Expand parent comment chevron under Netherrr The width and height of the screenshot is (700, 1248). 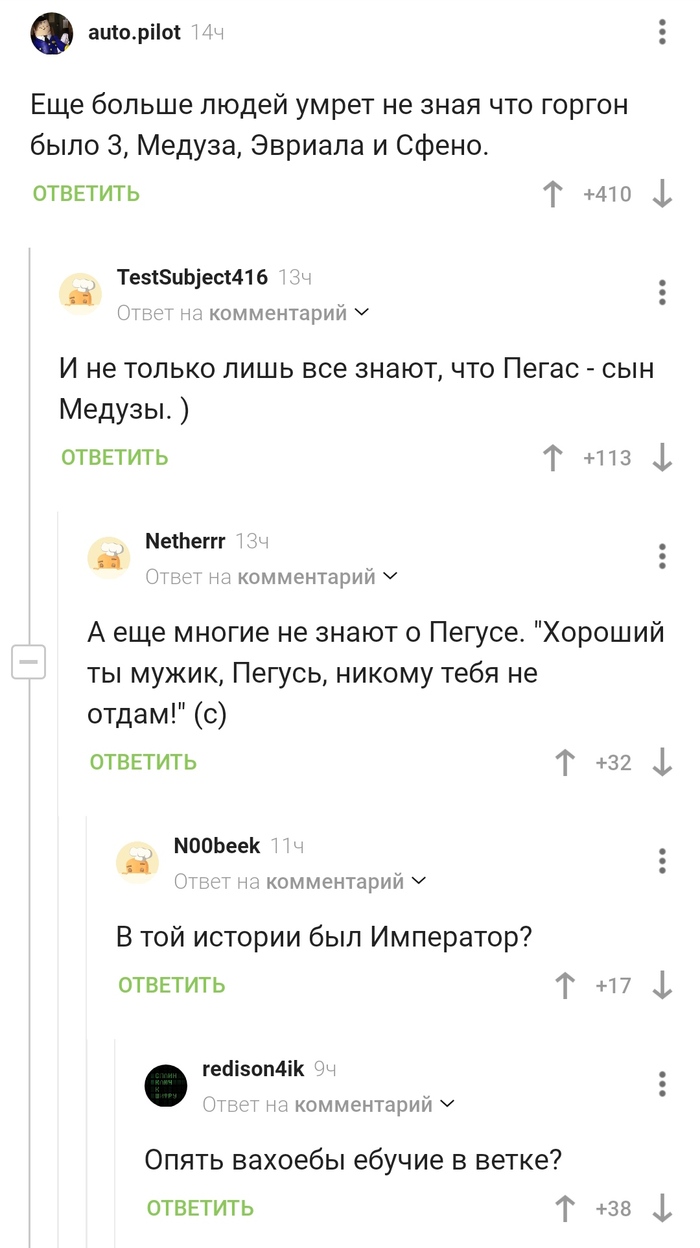tap(390, 577)
